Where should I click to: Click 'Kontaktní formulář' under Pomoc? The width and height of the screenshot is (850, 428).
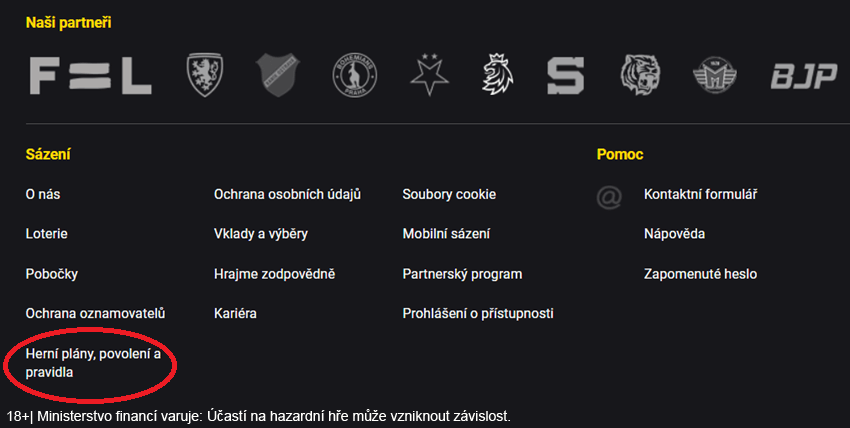[700, 194]
